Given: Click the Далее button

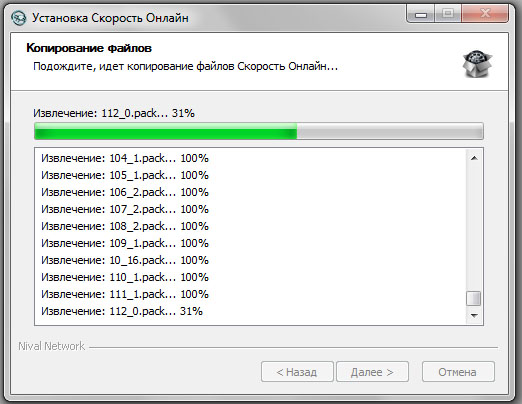Looking at the screenshot, I should [372, 372].
